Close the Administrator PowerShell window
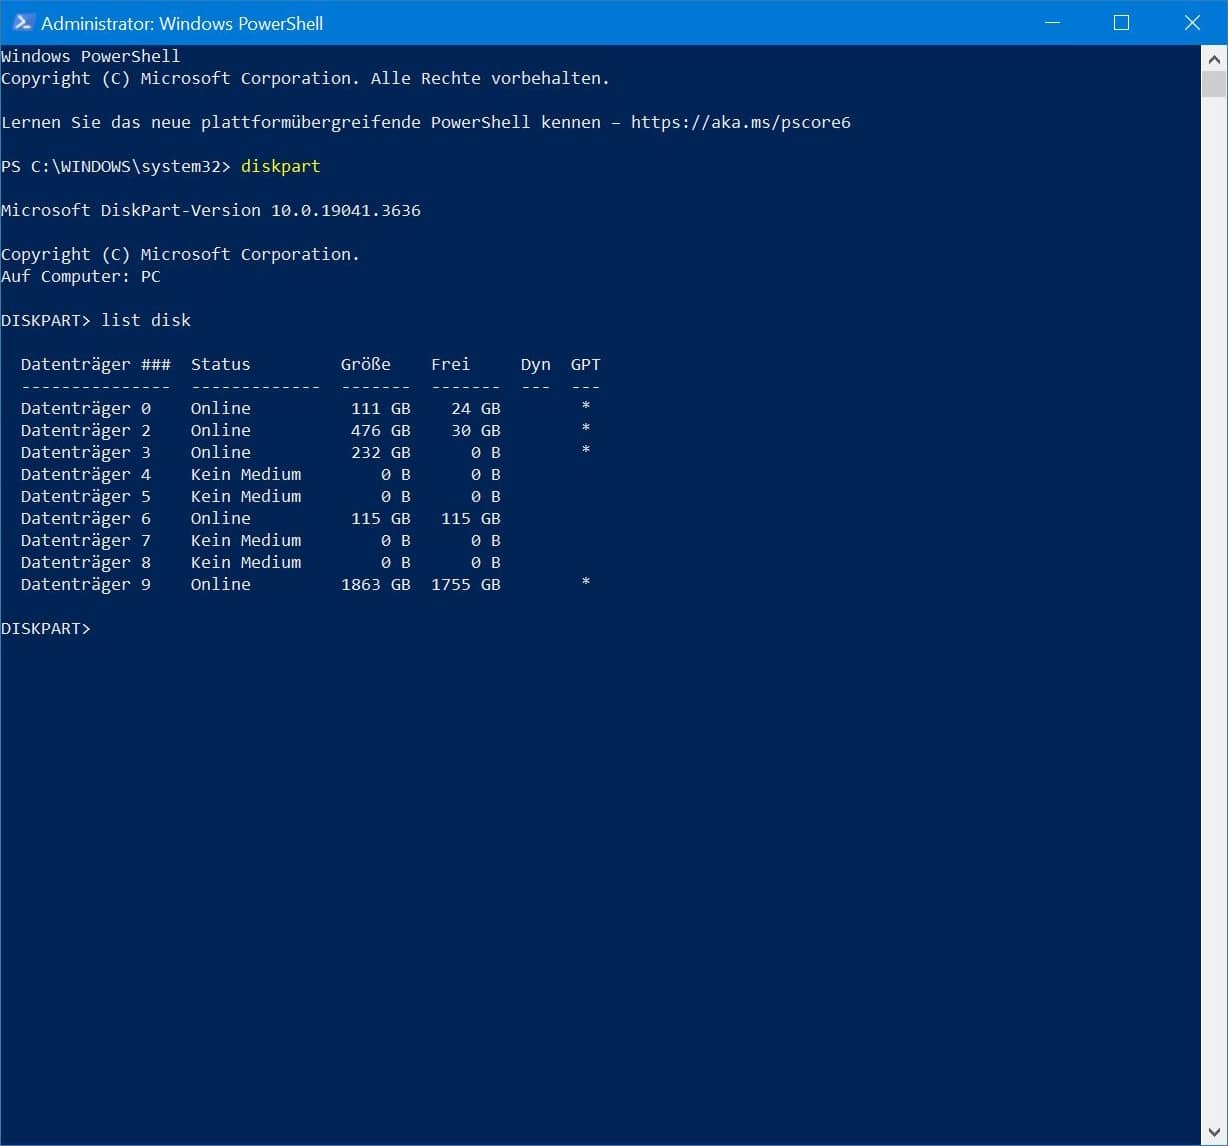The width and height of the screenshot is (1228, 1146). tap(1191, 22)
